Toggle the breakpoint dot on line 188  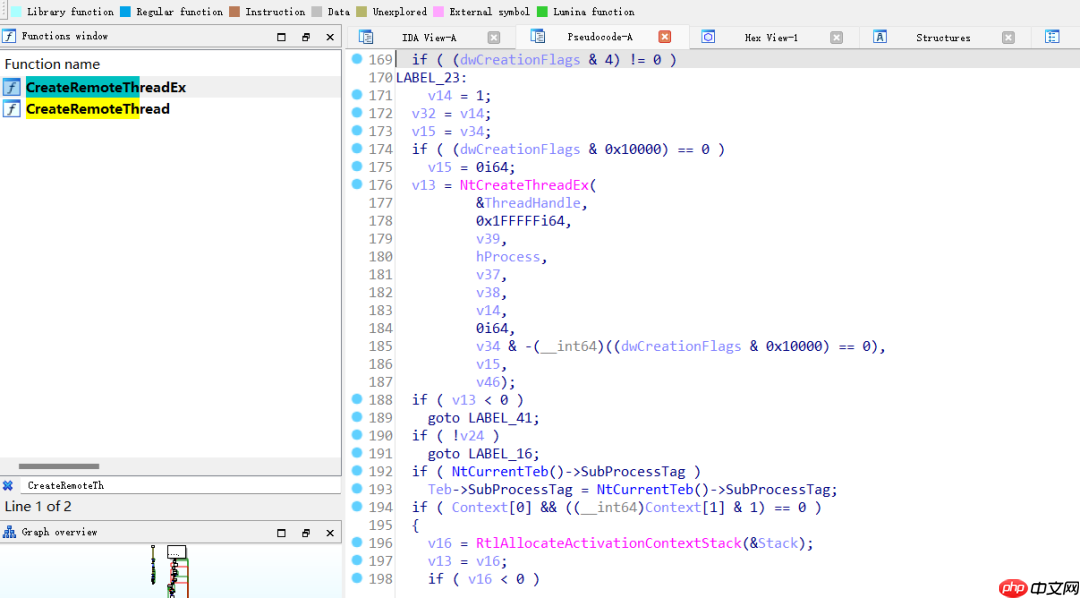[x=357, y=399]
